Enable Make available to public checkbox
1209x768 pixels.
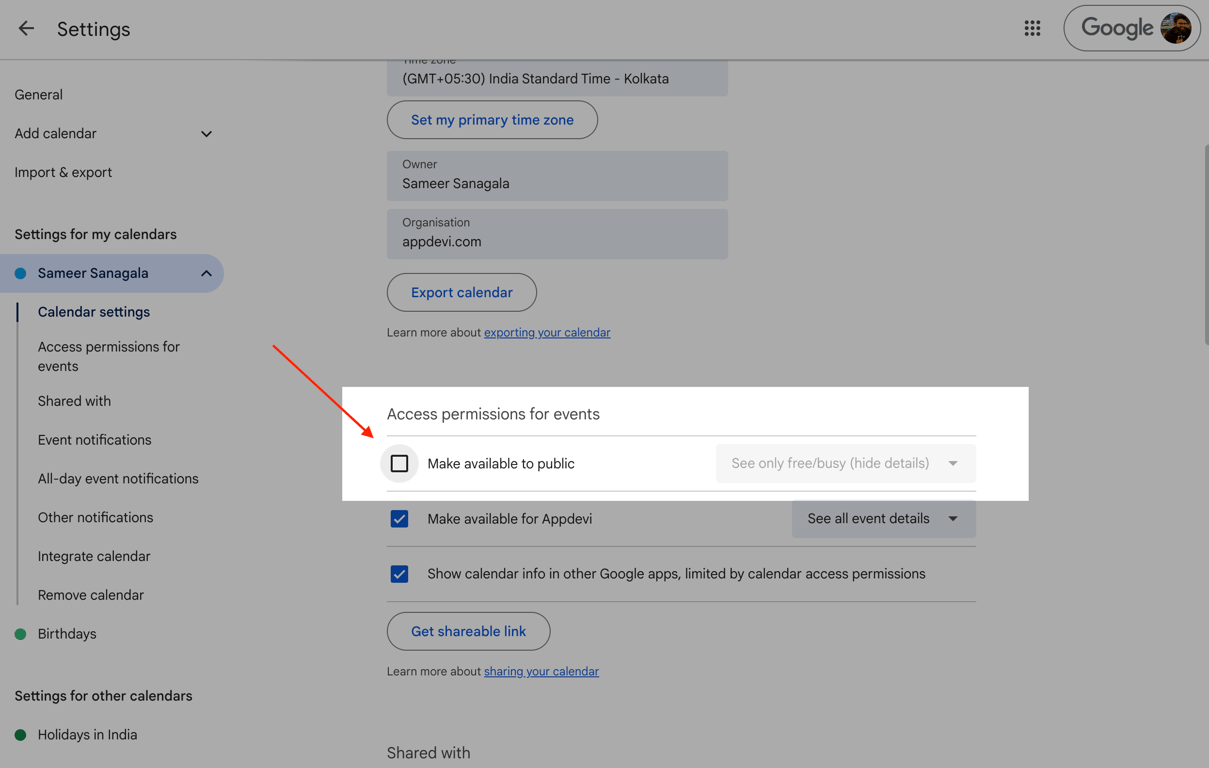399,464
